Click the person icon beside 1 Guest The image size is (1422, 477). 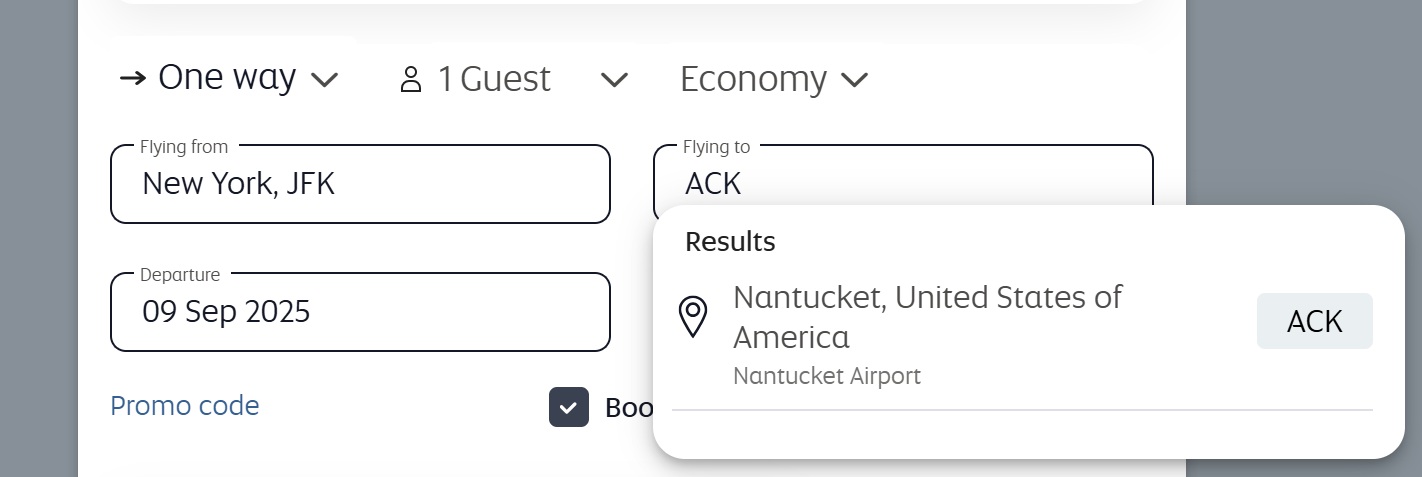[410, 79]
